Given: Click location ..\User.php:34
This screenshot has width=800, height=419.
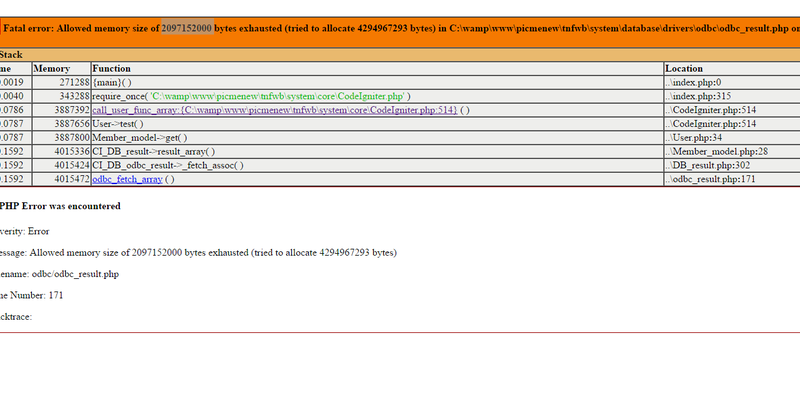Looking at the screenshot, I should pos(693,137).
